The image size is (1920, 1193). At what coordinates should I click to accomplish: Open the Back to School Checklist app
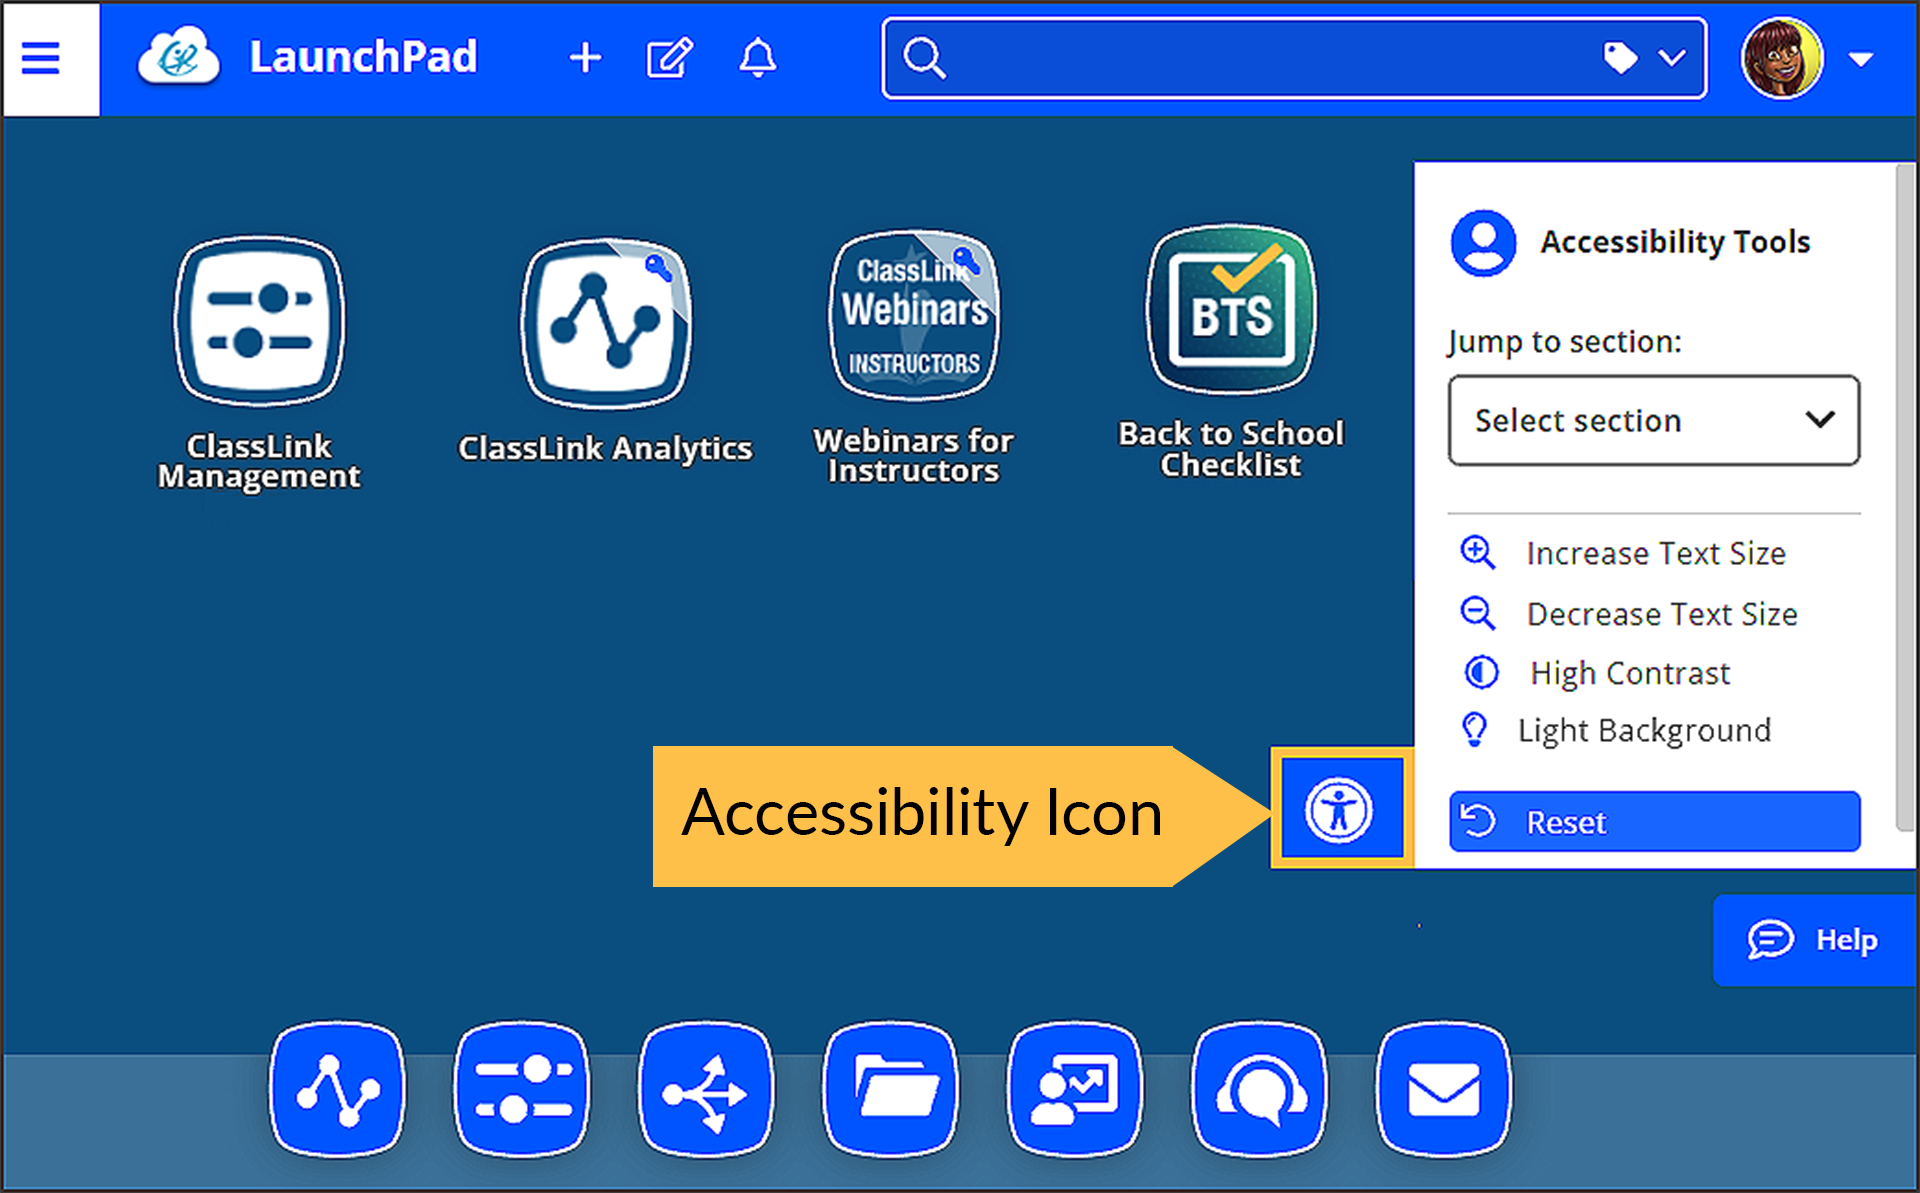[1230, 310]
